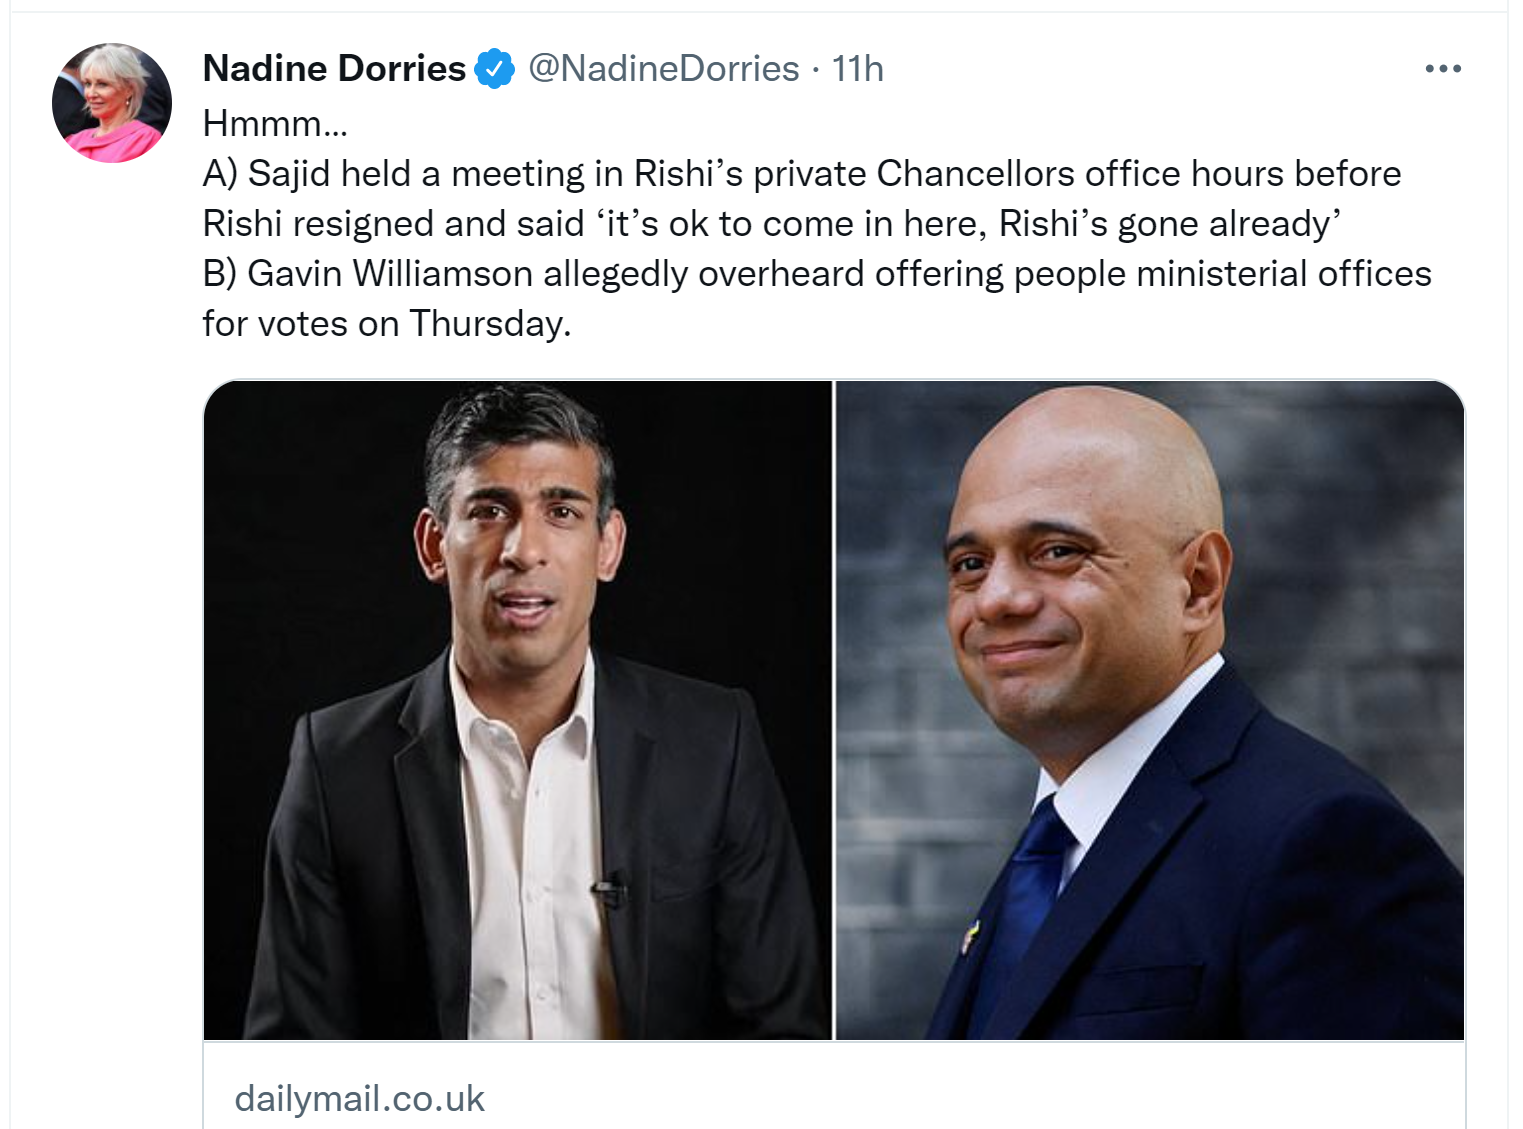Click the blue verified checkmark badge
The height and width of the screenshot is (1129, 1523).
(494, 69)
